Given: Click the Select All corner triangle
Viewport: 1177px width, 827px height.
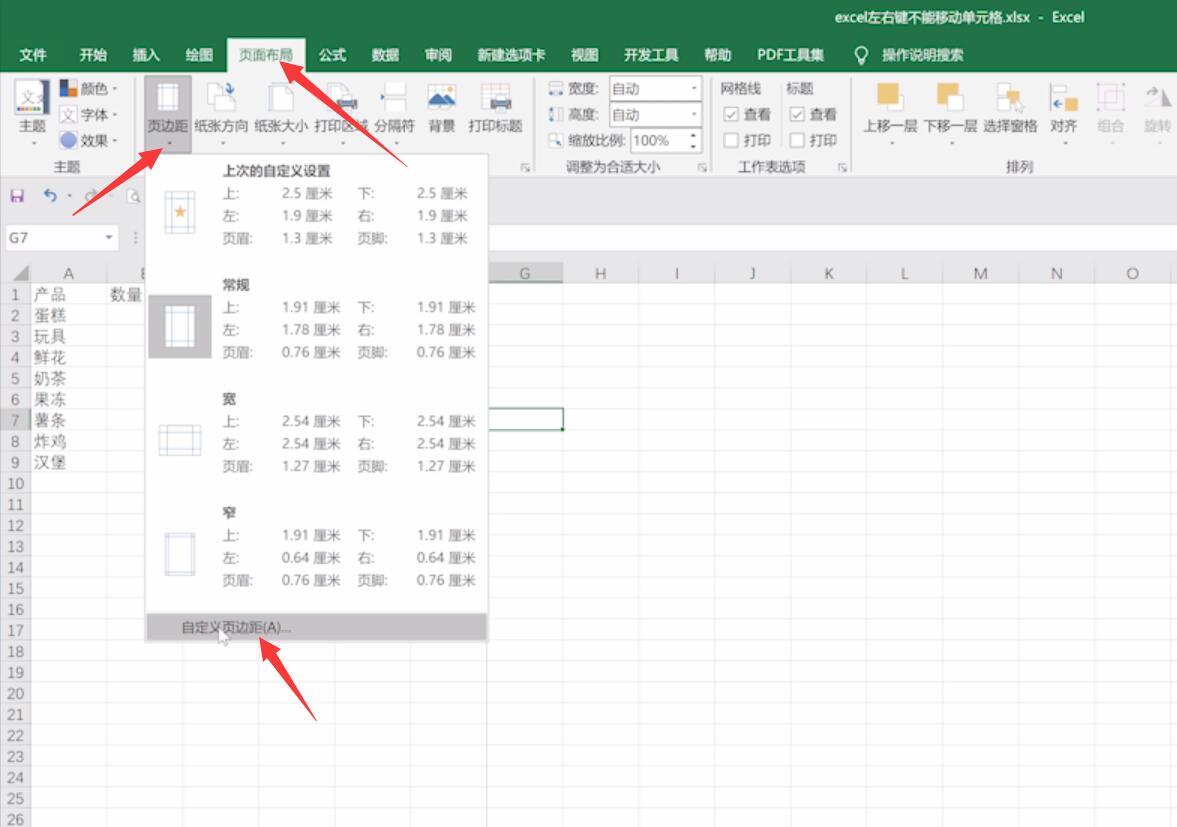Looking at the screenshot, I should [x=20, y=273].
